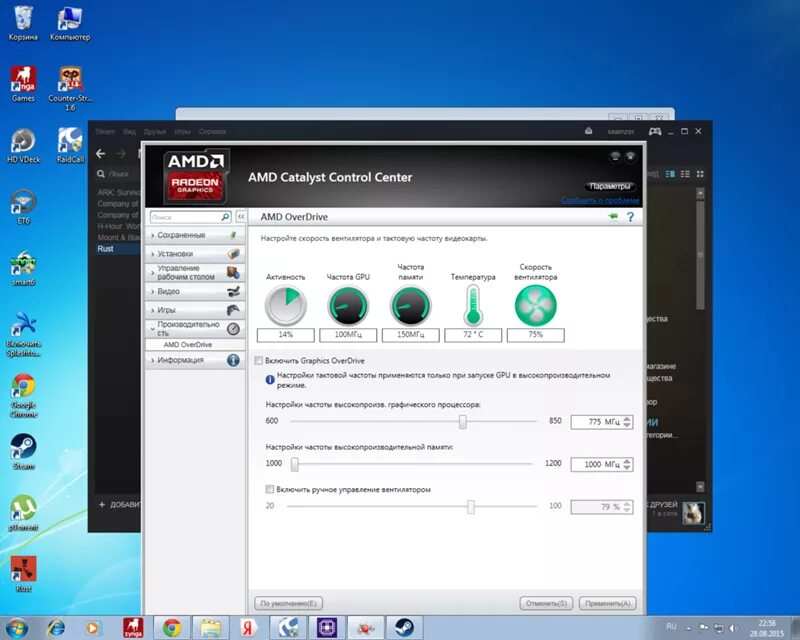The width and height of the screenshot is (800, 640).
Task: Open the Steam taskbar button
Action: click(x=405, y=627)
